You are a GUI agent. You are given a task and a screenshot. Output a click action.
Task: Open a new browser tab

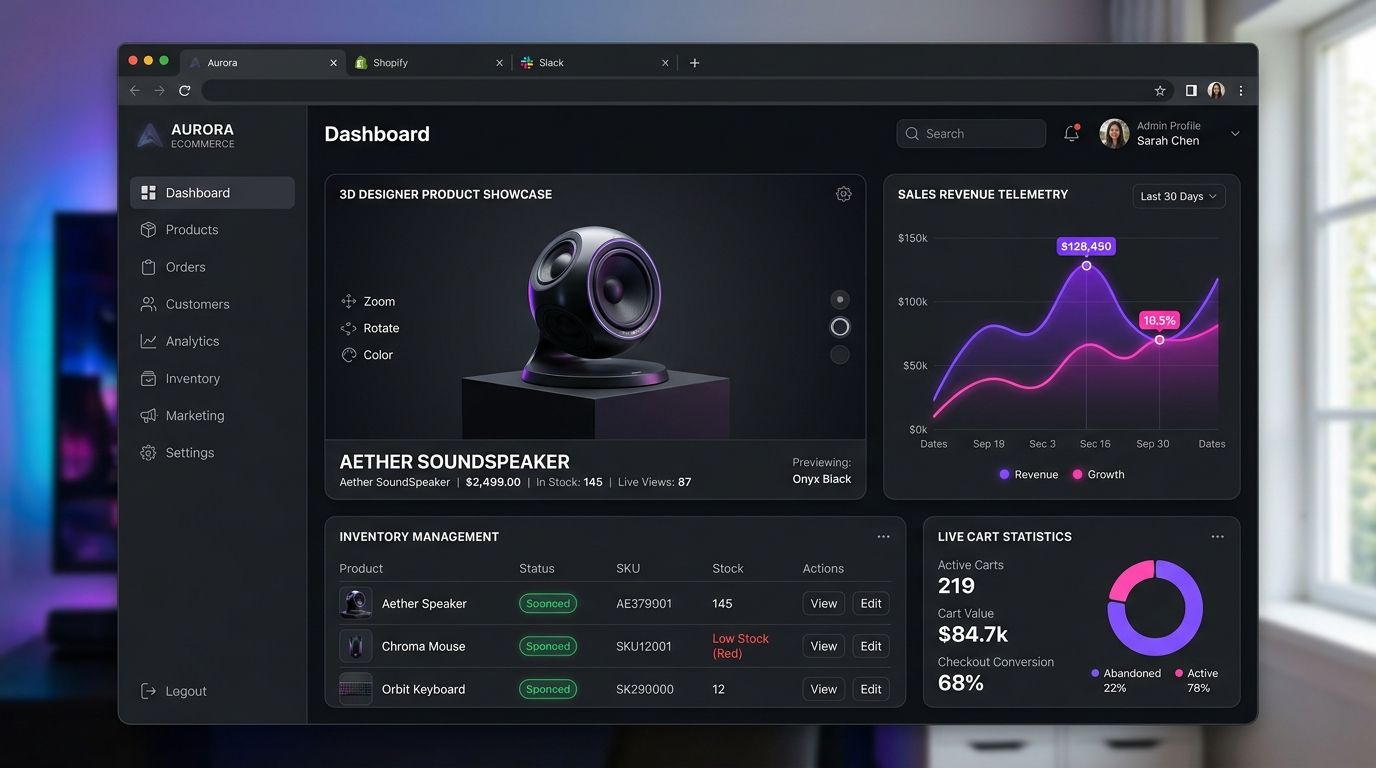(x=694, y=62)
